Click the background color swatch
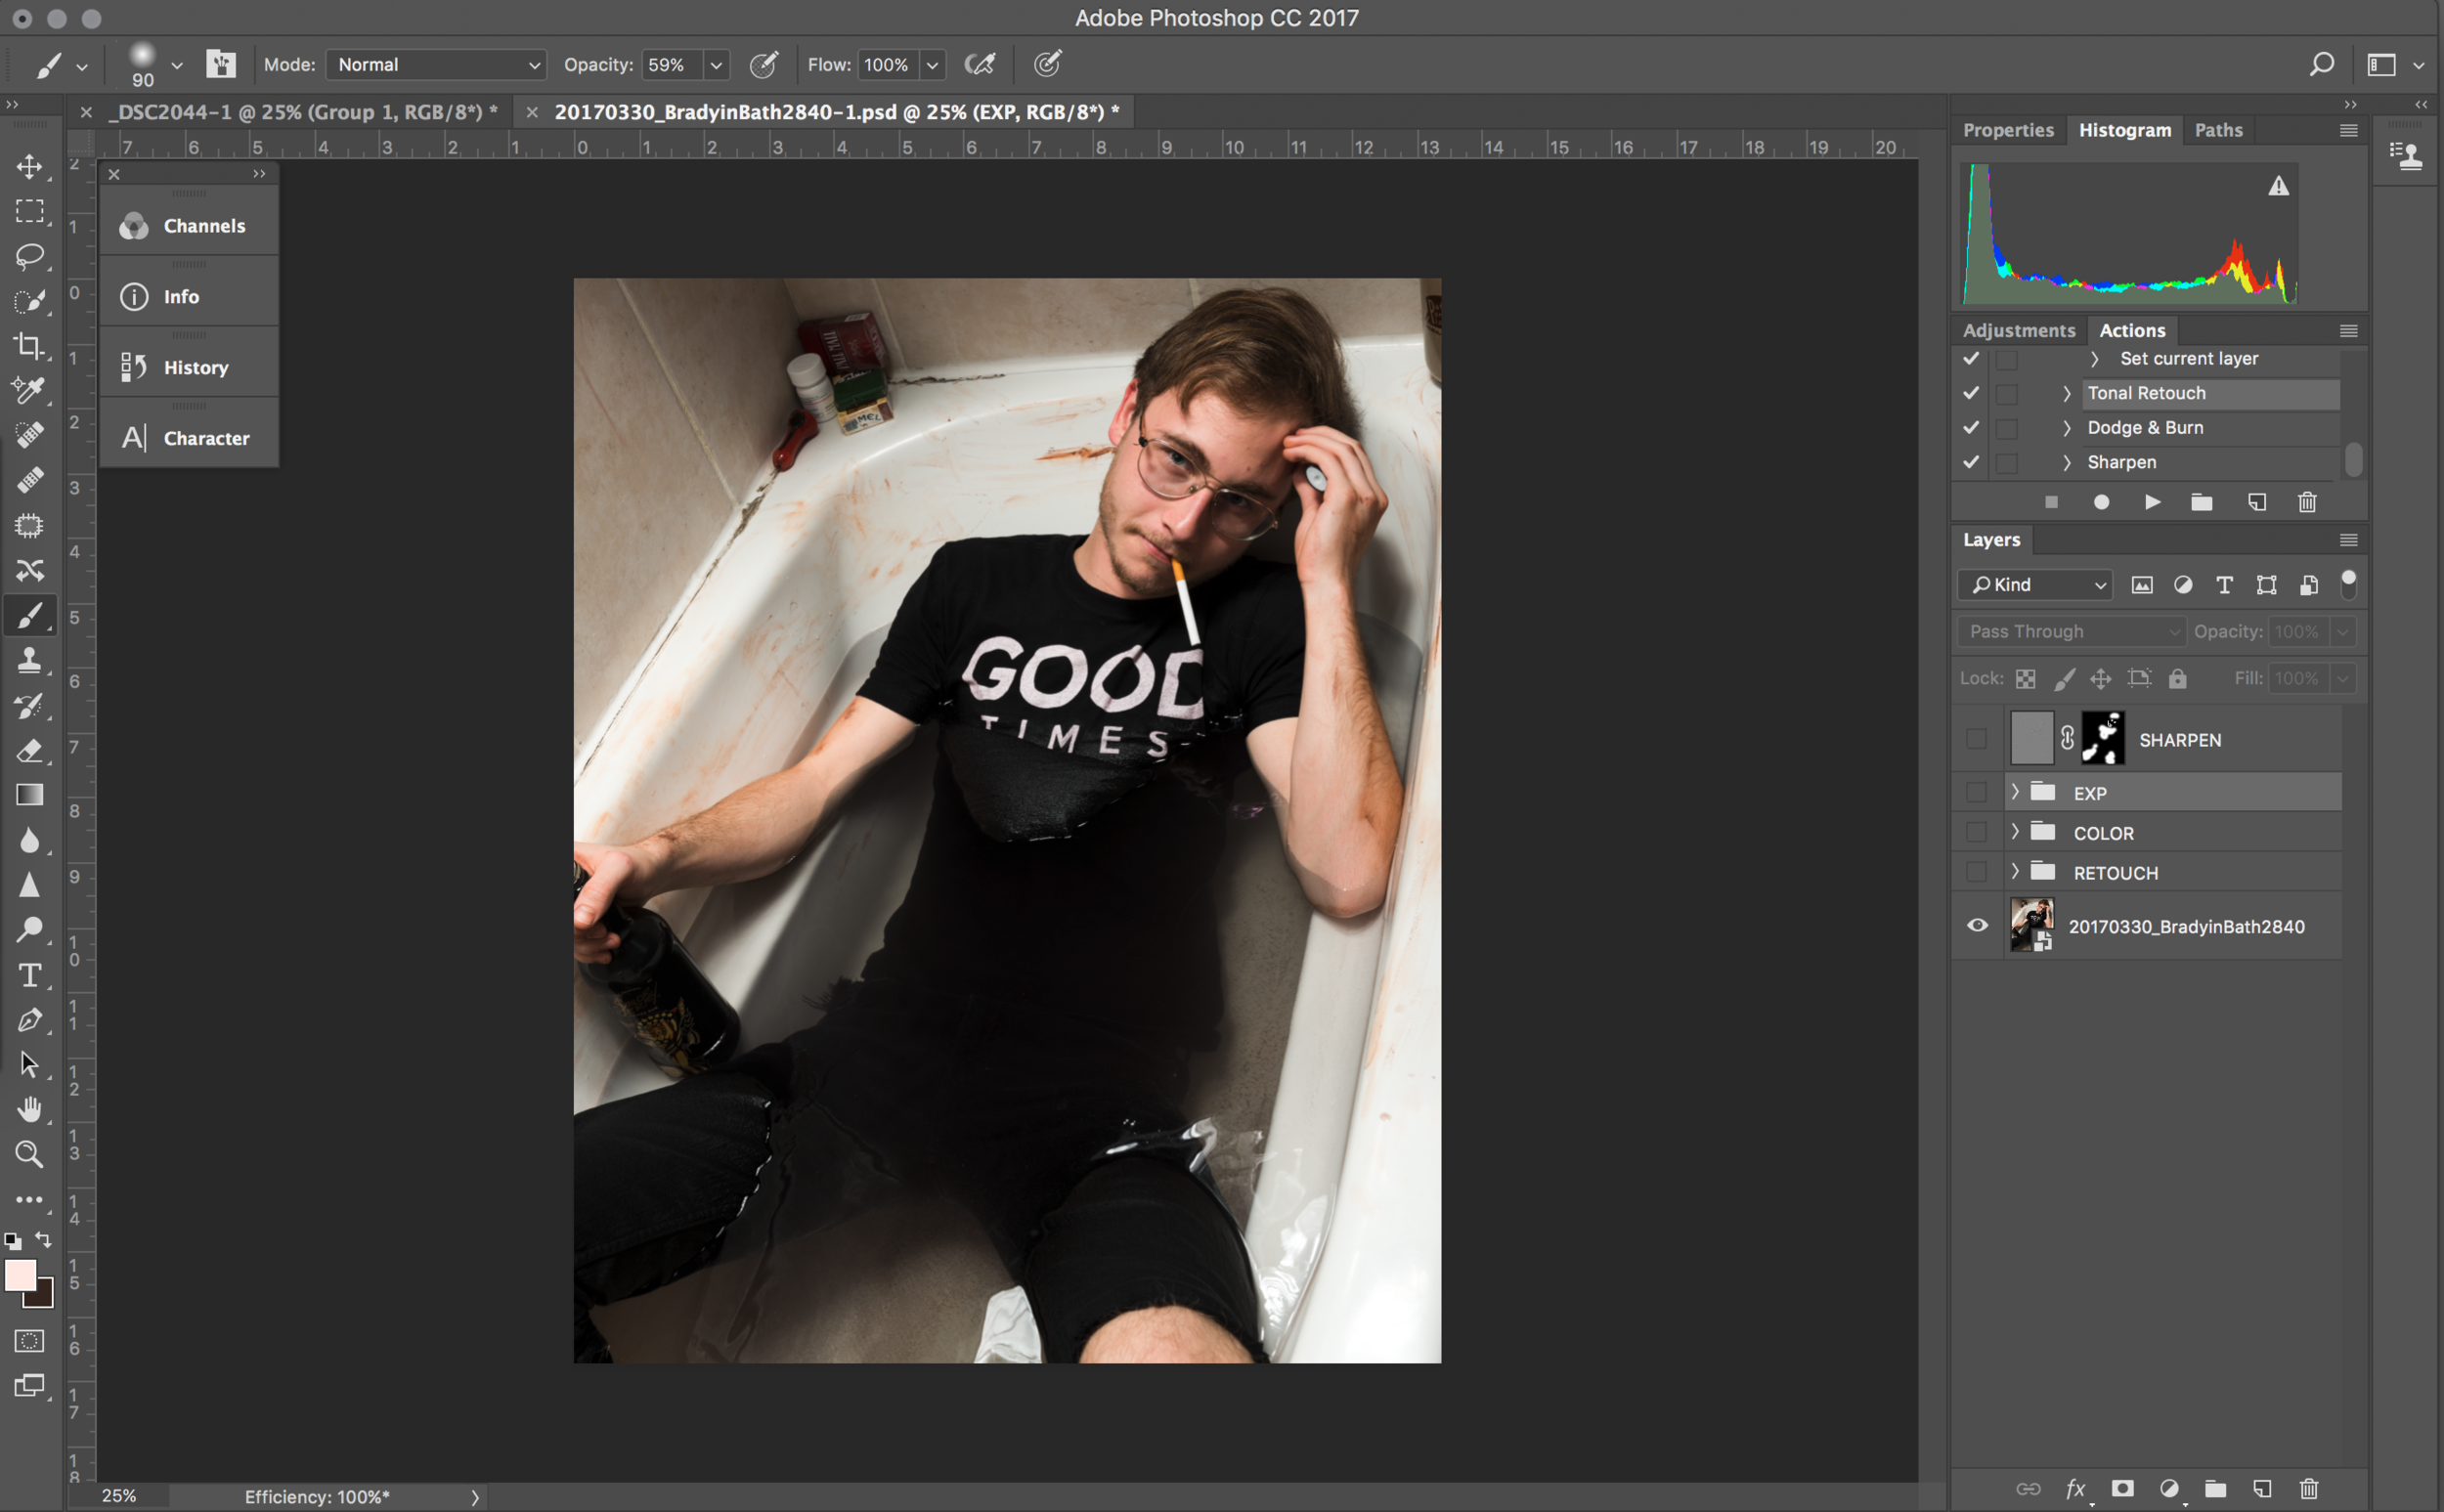Screen dimensions: 2444x1512 [43, 1298]
